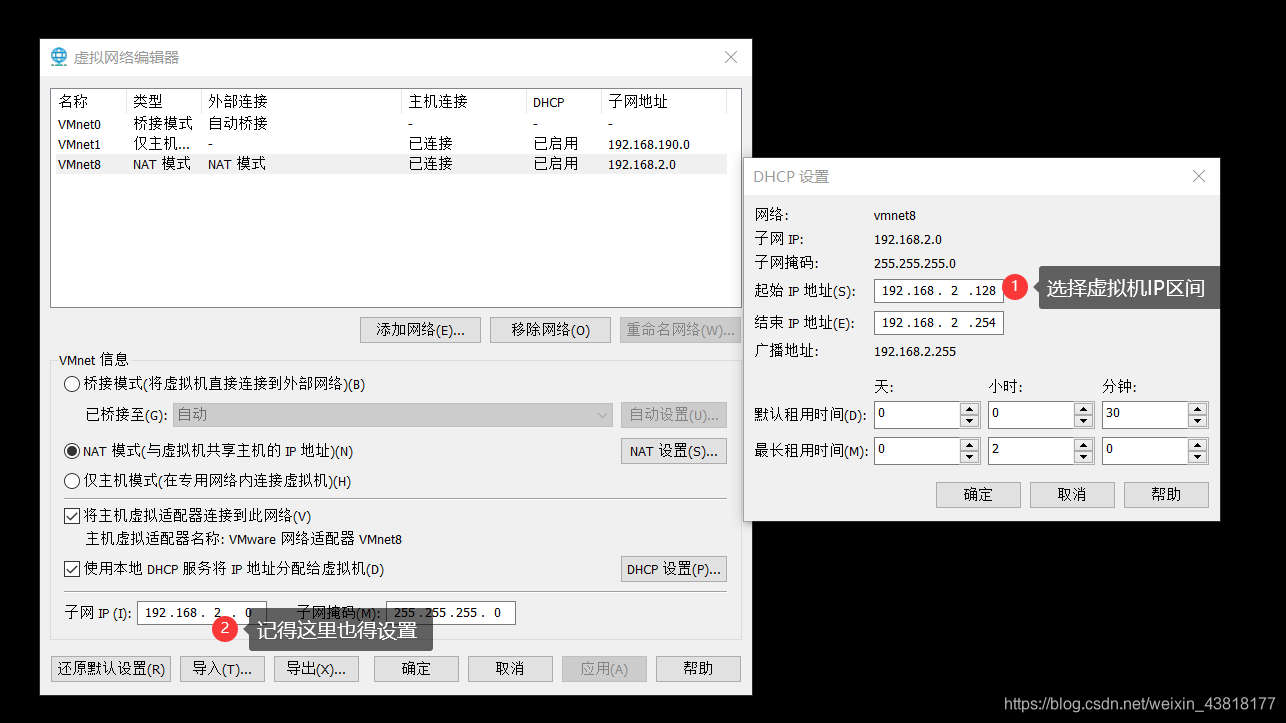1286x723 pixels.
Task: Select the VMnet8 row
Action: click(390, 164)
